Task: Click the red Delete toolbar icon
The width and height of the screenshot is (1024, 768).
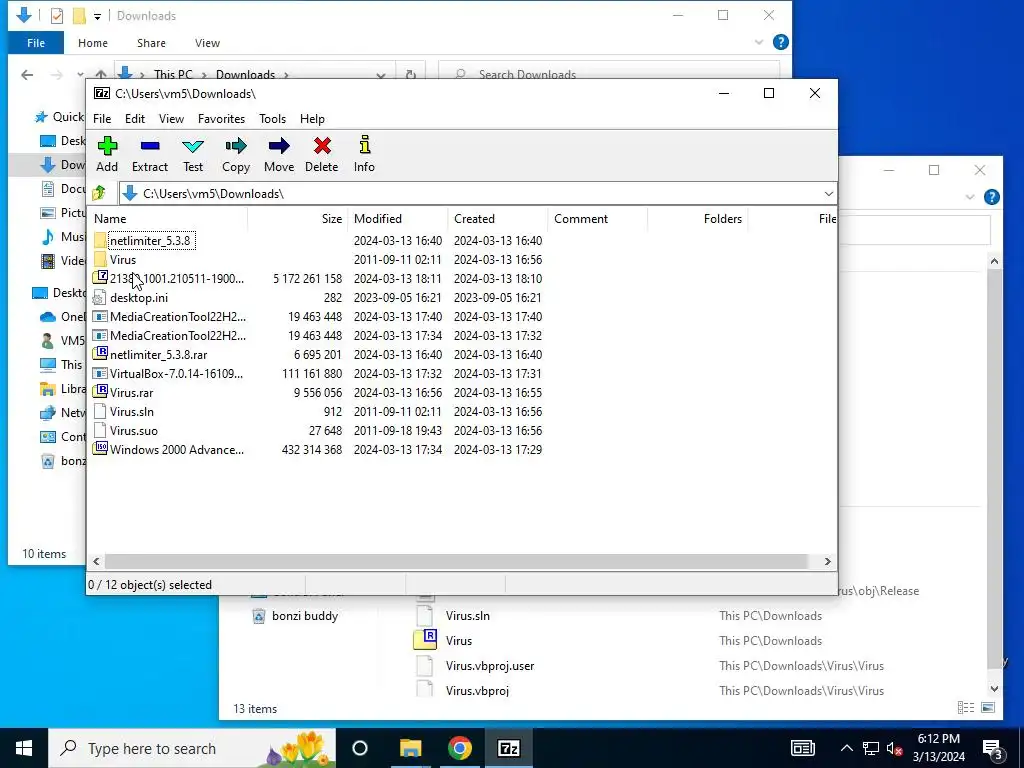Action: pos(322,146)
